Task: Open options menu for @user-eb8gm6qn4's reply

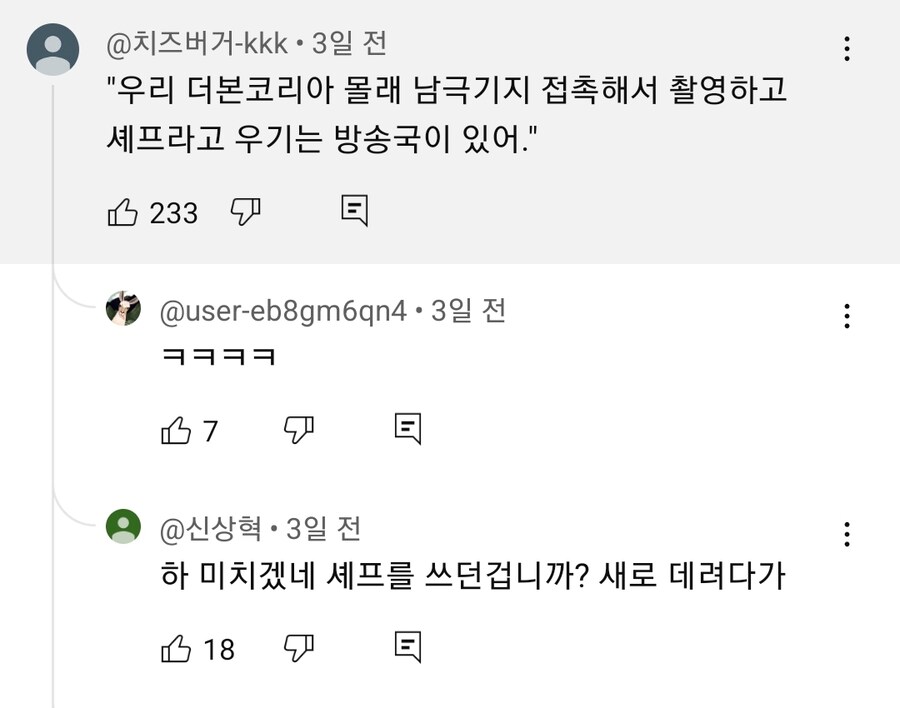Action: 847,317
